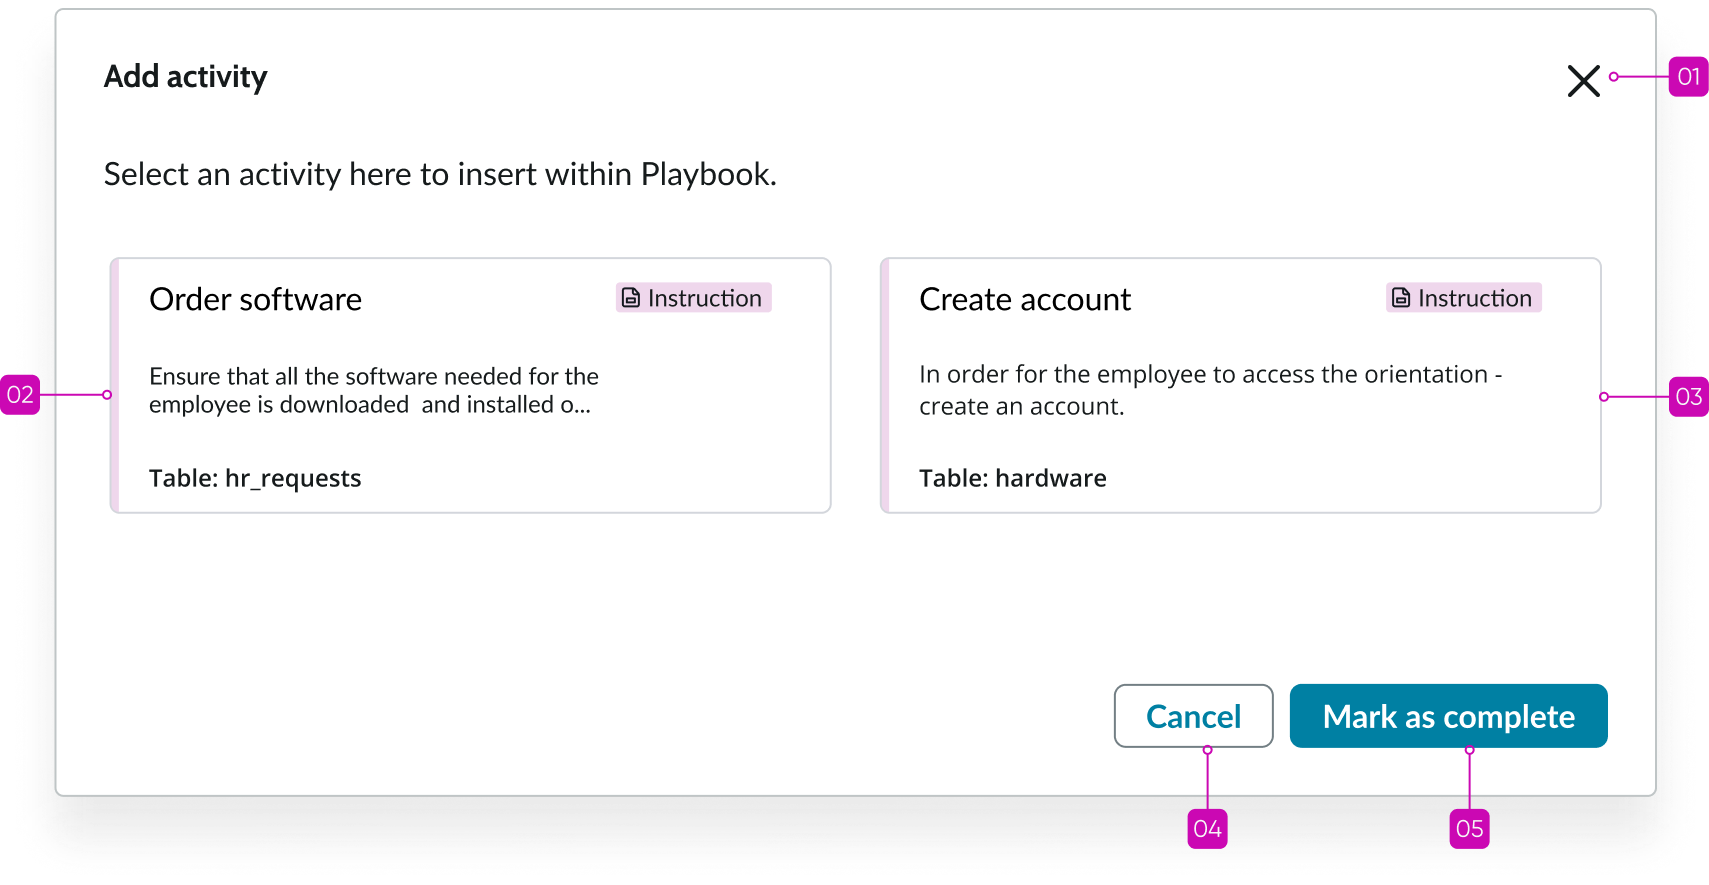Click the Instruction document icon on Order software card
Screen dimensions: 1709x885
coord(629,296)
